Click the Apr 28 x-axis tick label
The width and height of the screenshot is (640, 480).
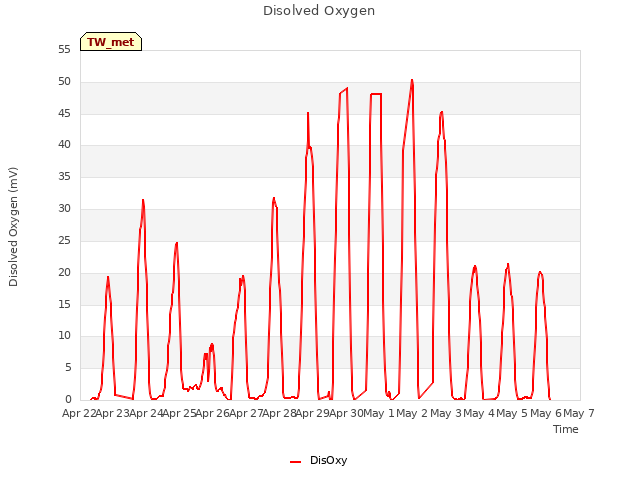click(x=279, y=413)
